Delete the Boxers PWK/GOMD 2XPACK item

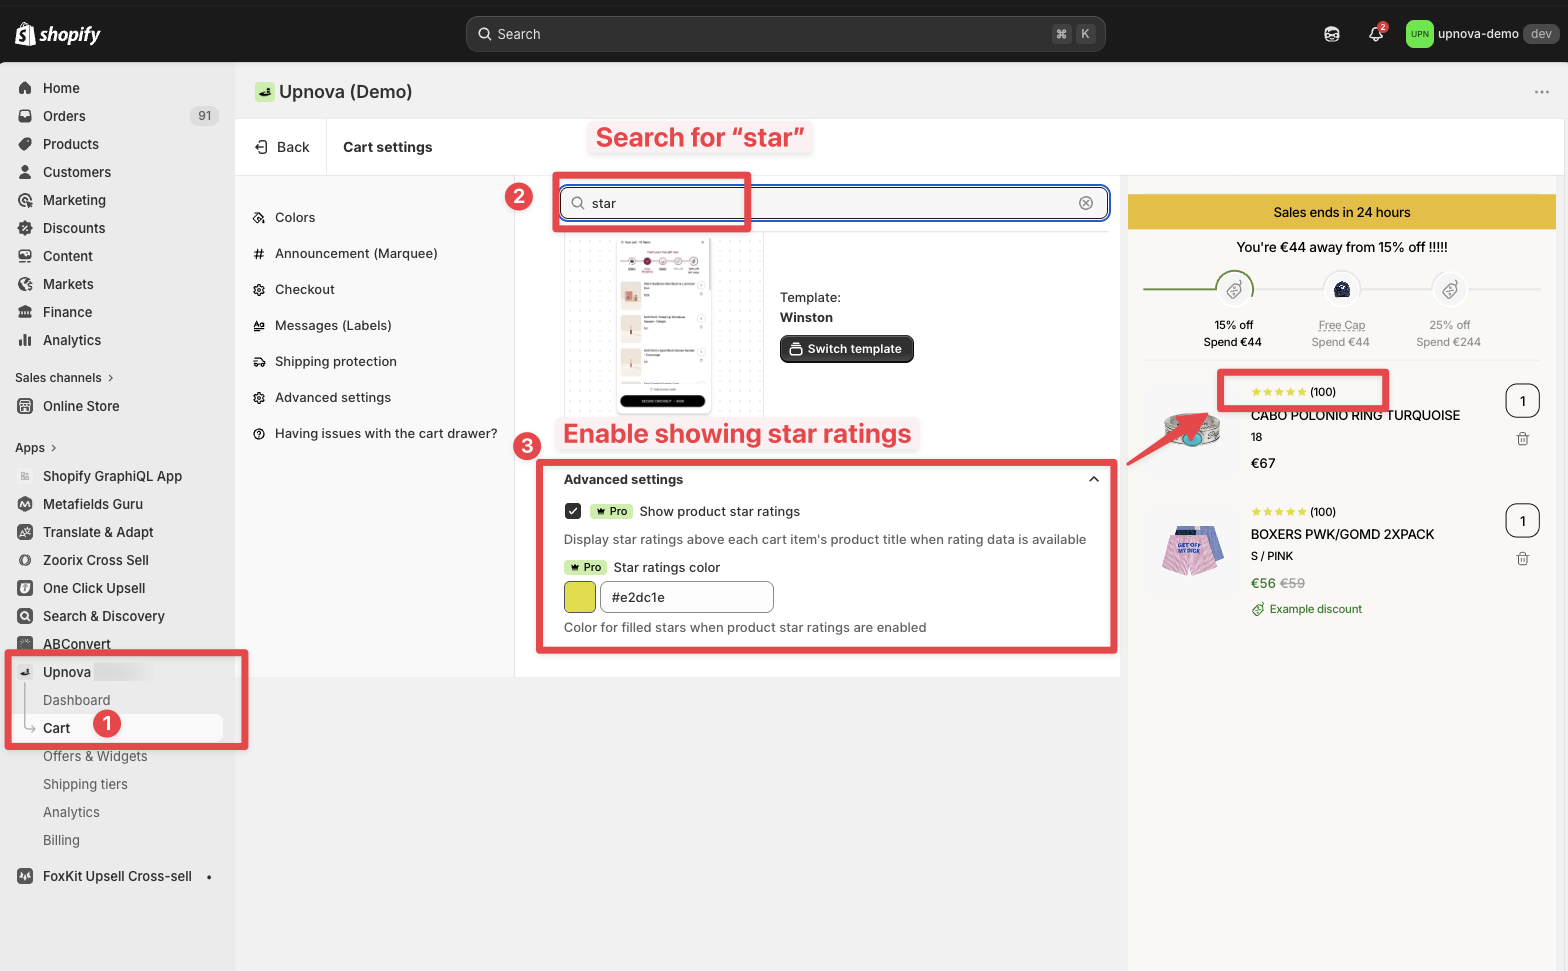coord(1523,559)
